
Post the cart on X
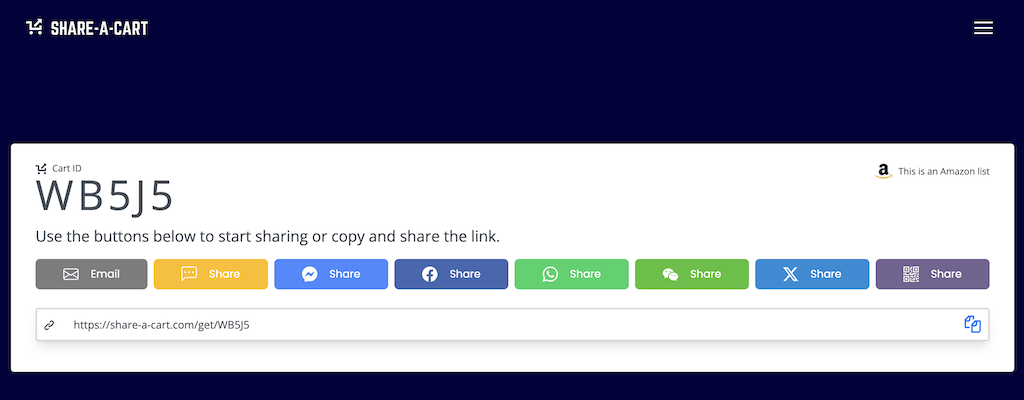tap(812, 274)
